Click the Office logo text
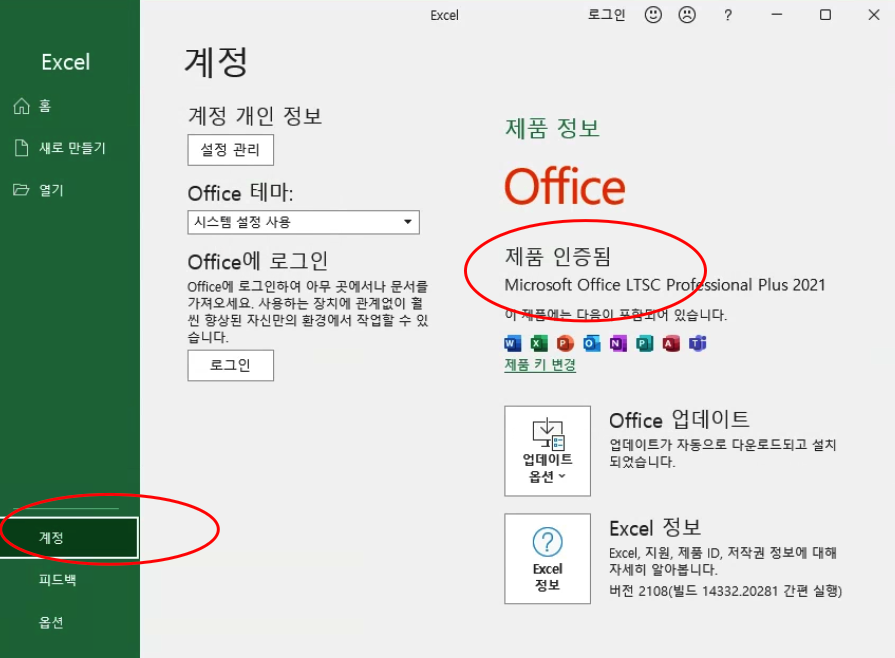Image resolution: width=895 pixels, height=658 pixels. pyautogui.click(x=565, y=186)
